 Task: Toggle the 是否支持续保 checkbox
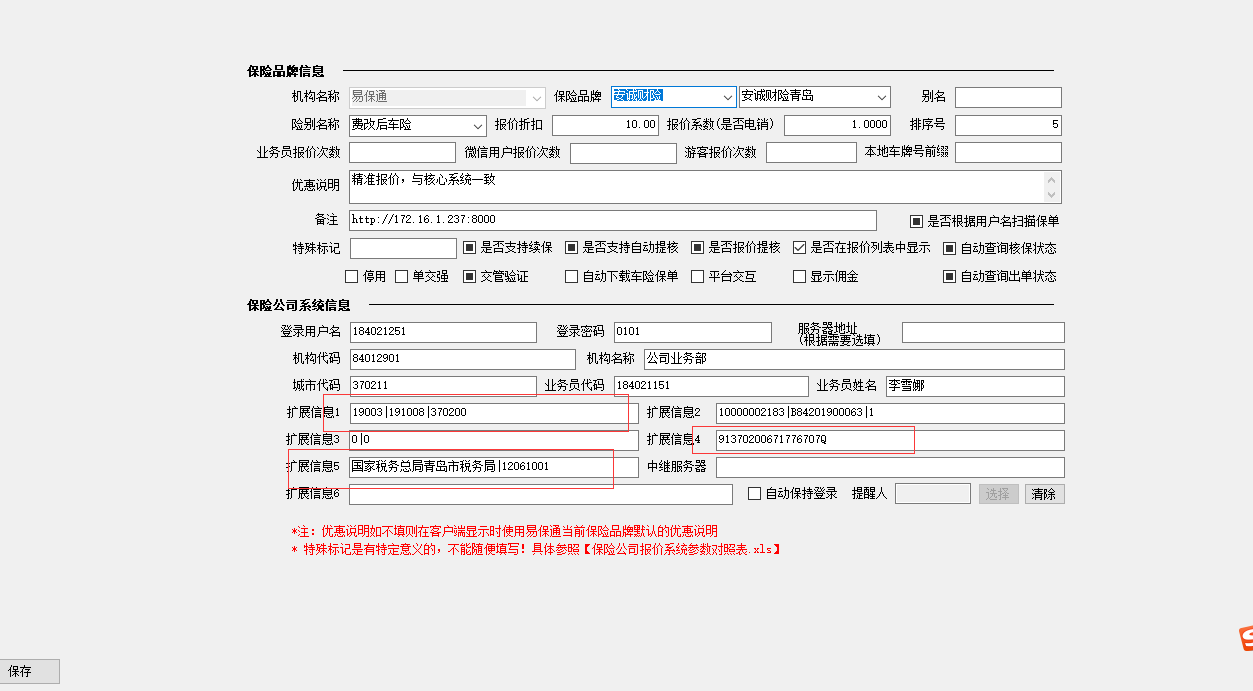[469, 248]
